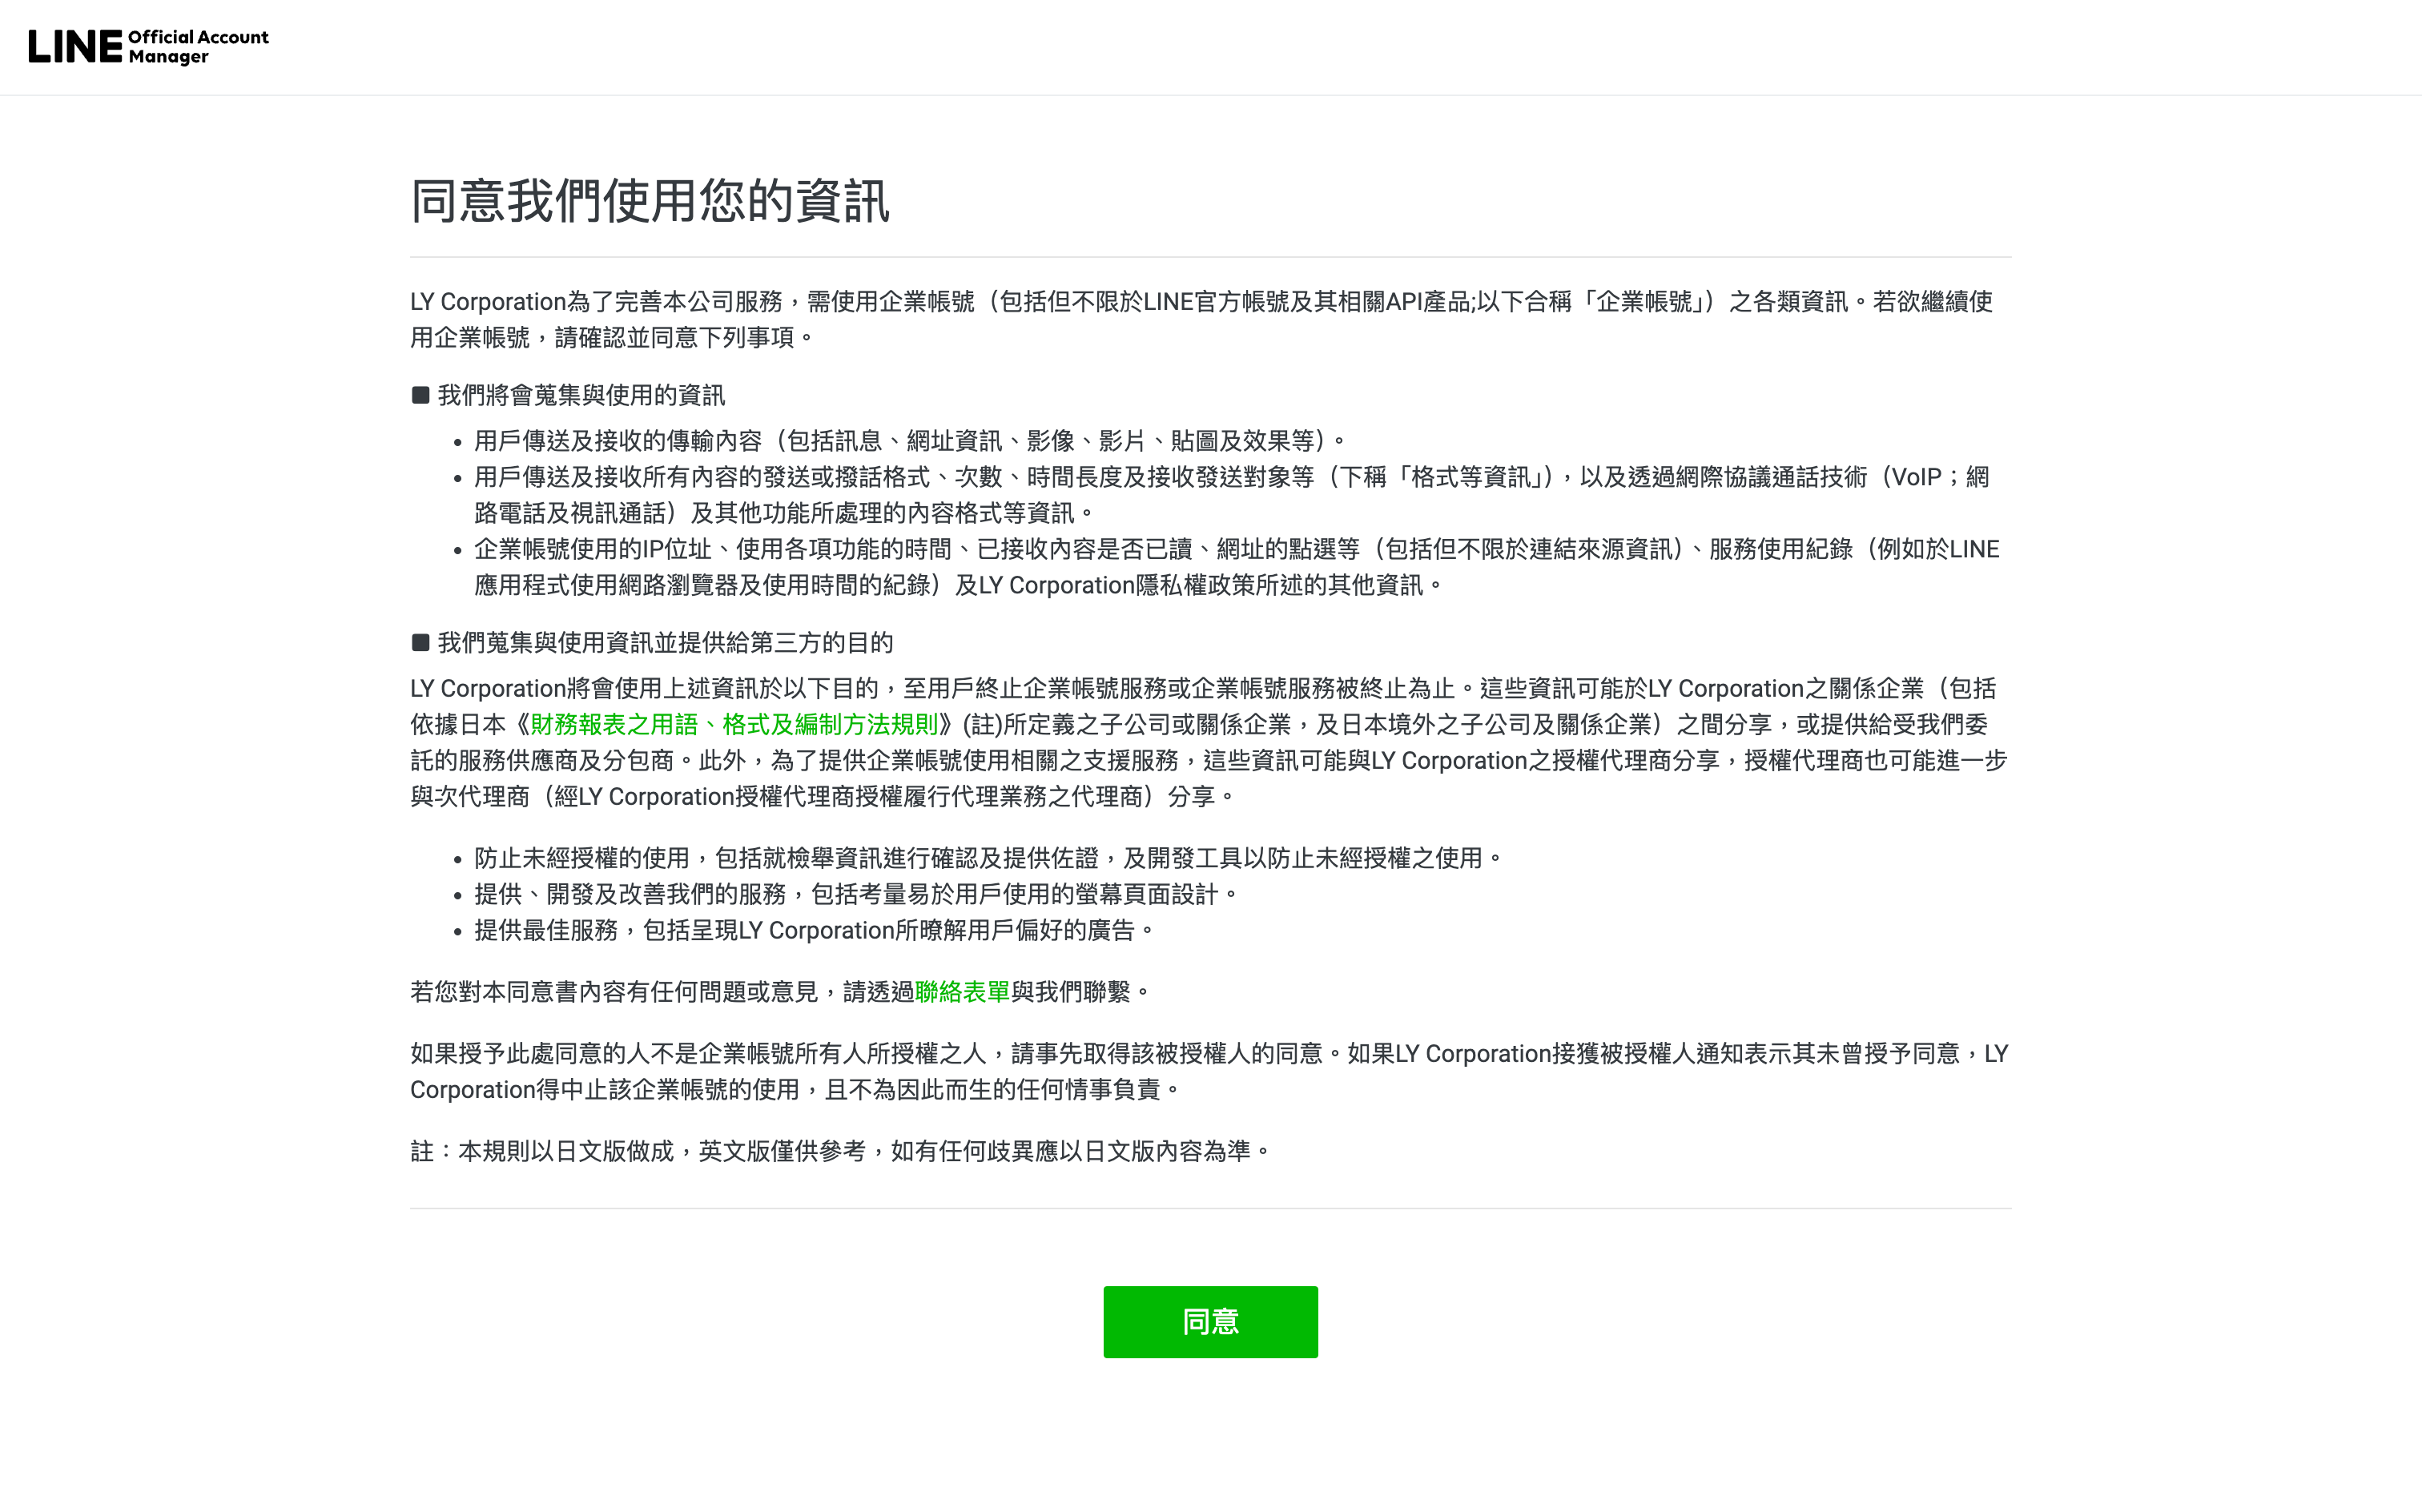Screen dimensions: 2422x1512
Task: Click the intro paragraph starting LY Corporation為了完善
Action: (x=1201, y=319)
